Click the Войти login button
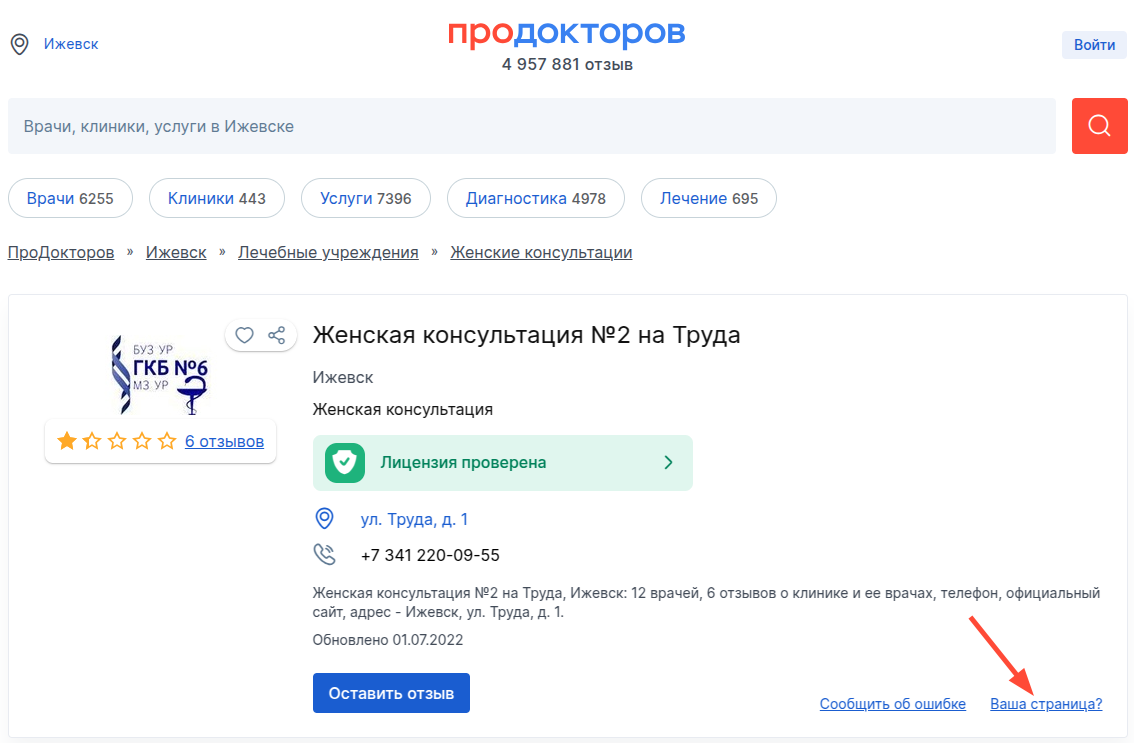1134x743 pixels. tap(1094, 45)
